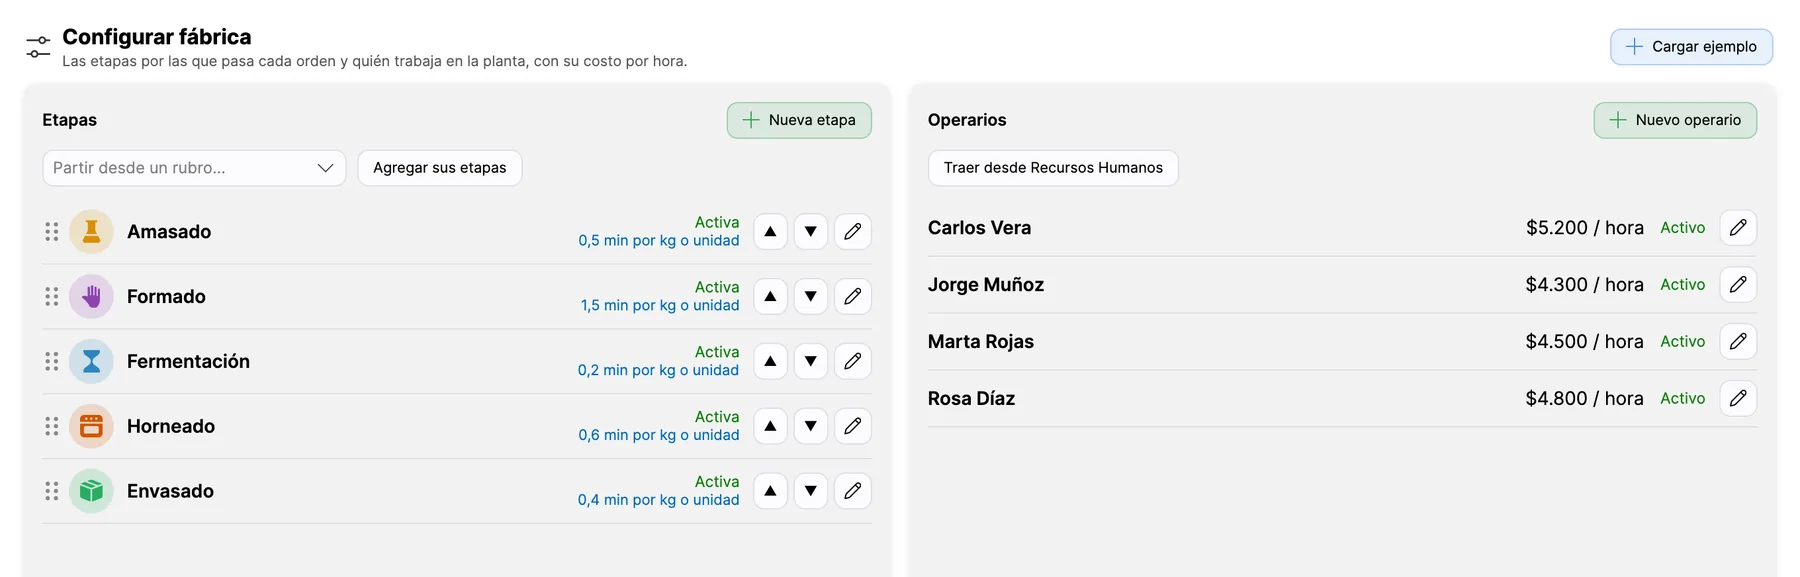Move Amasado stage up

(x=770, y=232)
